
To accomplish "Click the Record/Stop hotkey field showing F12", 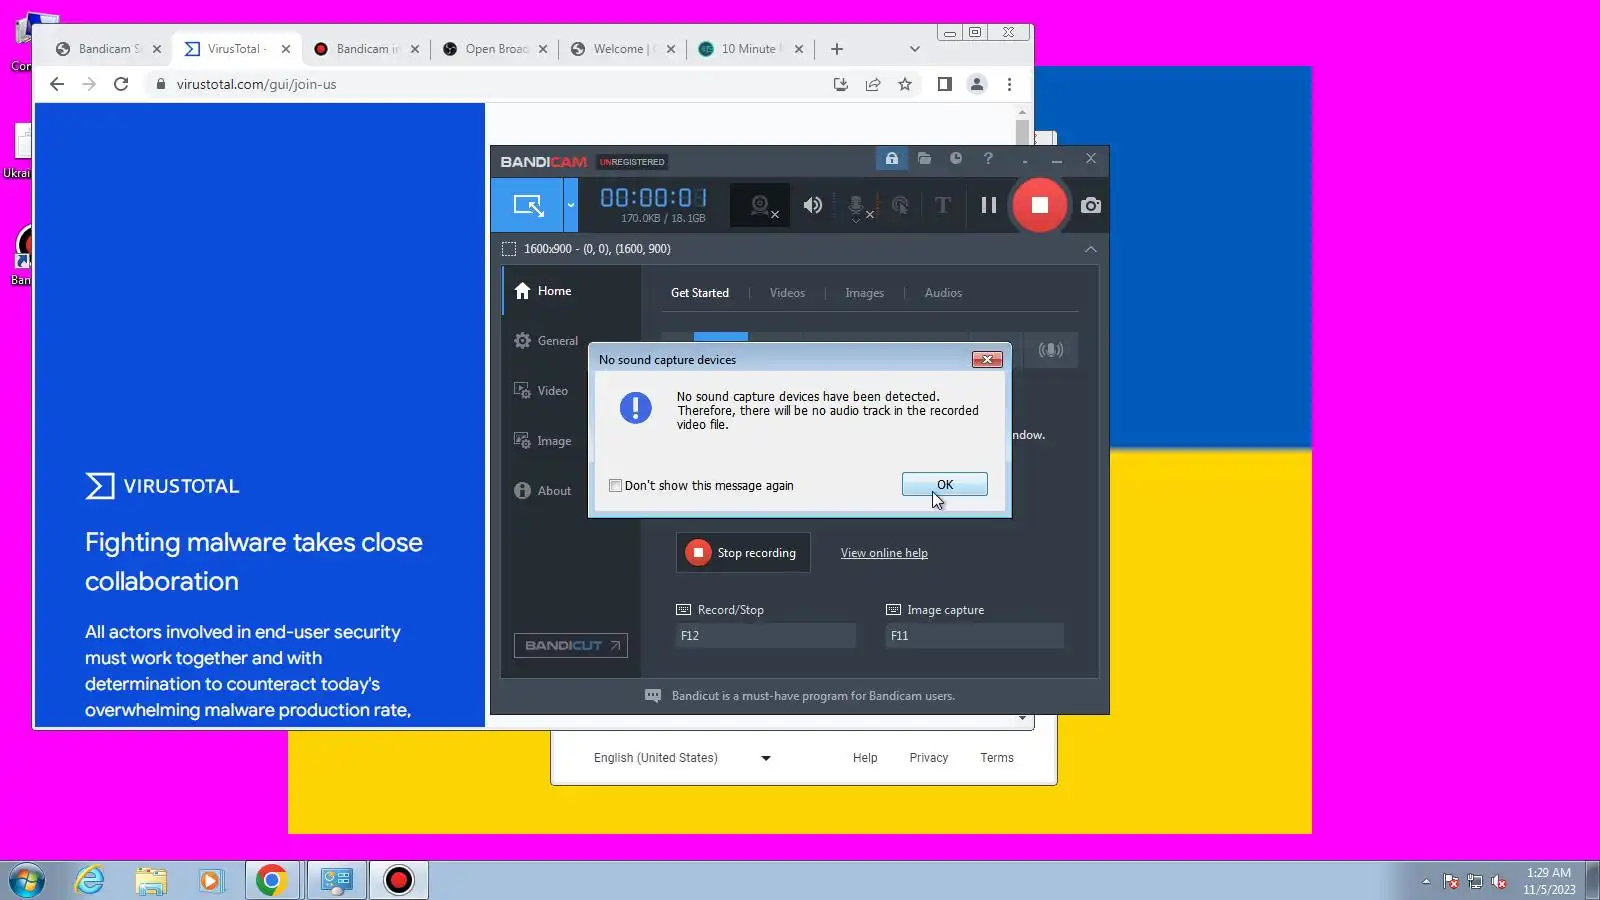I will [766, 636].
